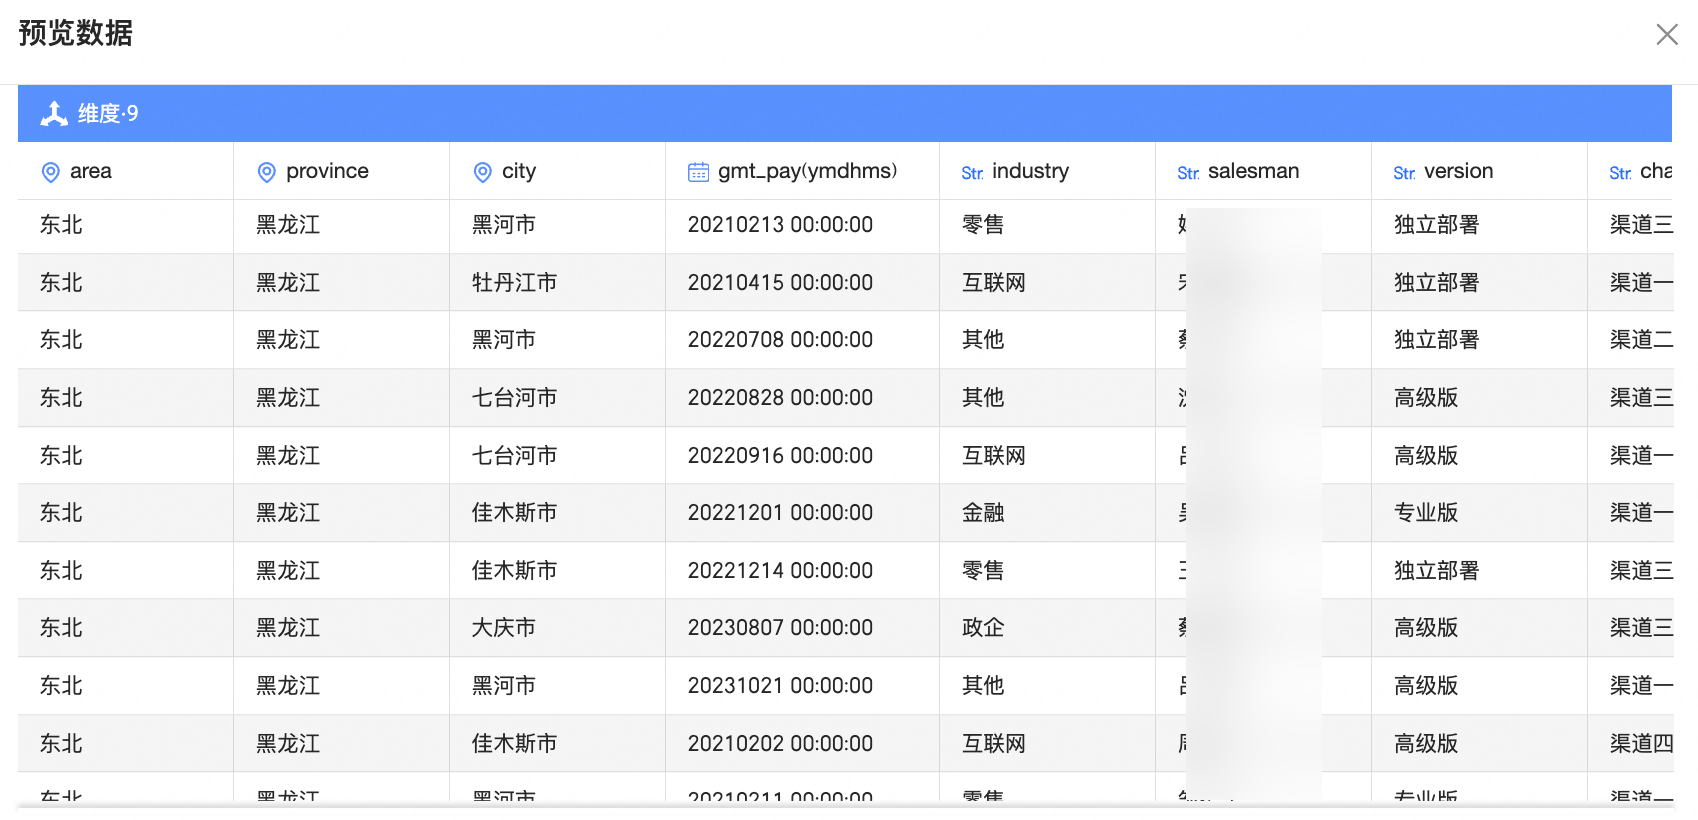1698x820 pixels.
Task: Select the industry column header
Action: 1048,171
